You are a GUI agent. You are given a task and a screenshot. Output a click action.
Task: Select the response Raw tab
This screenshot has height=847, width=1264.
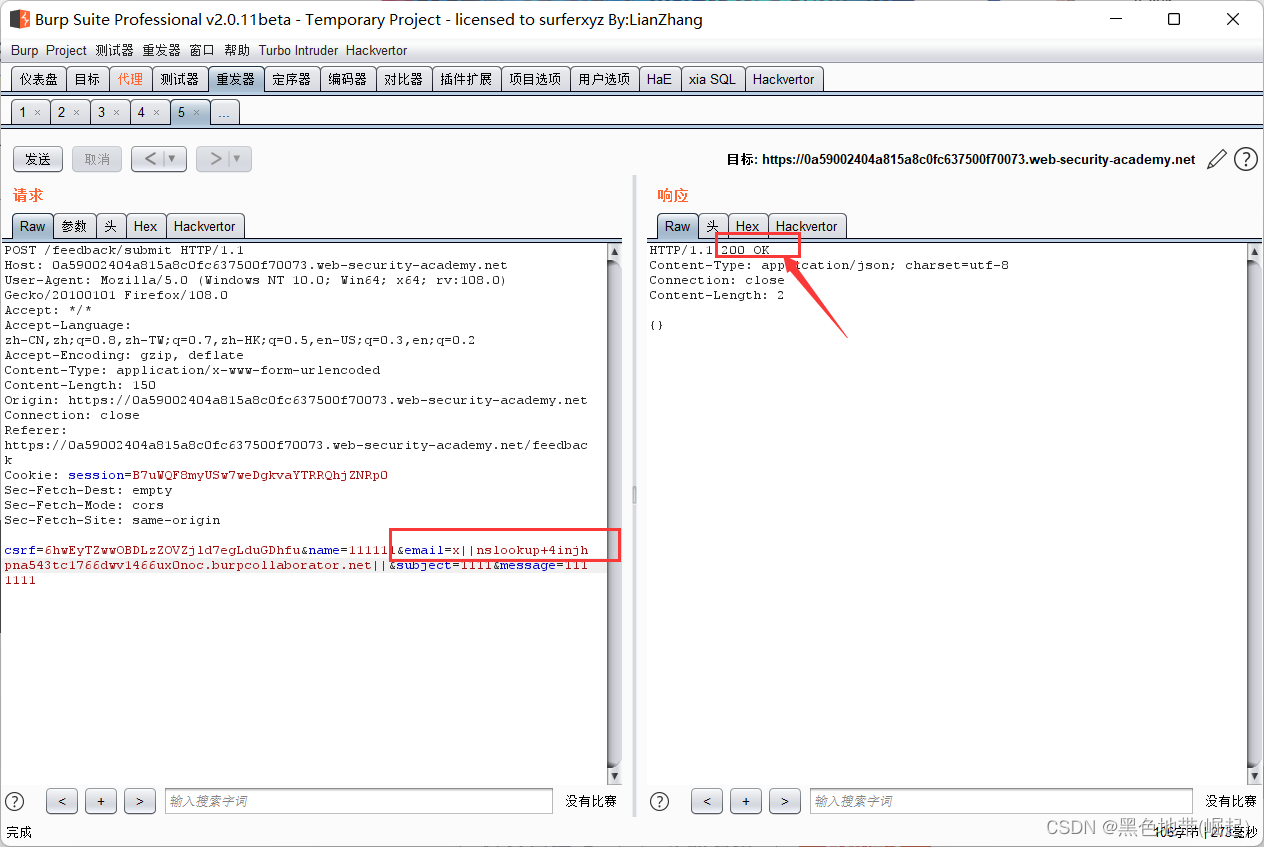[x=678, y=226]
